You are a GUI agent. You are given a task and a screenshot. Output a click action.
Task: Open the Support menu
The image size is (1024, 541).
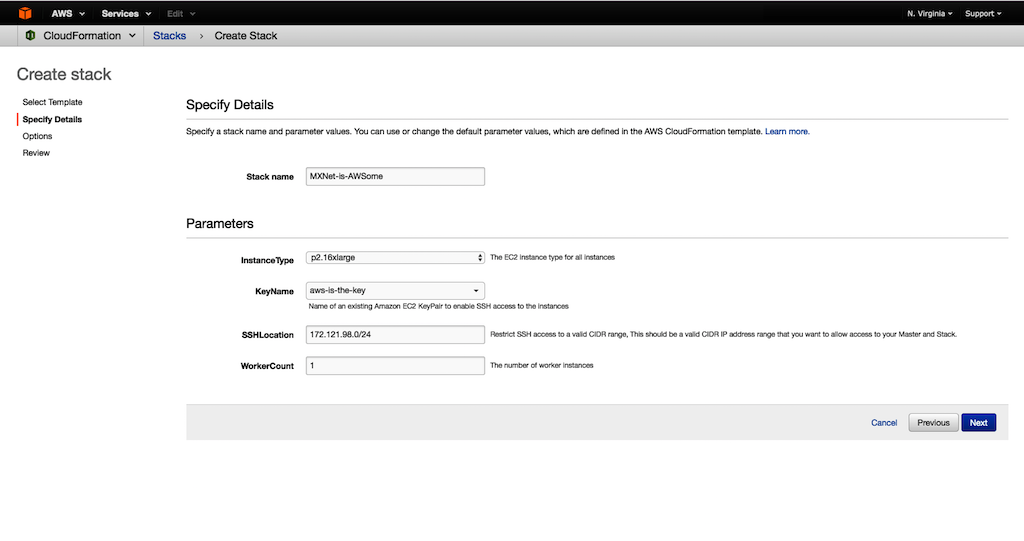click(x=983, y=13)
